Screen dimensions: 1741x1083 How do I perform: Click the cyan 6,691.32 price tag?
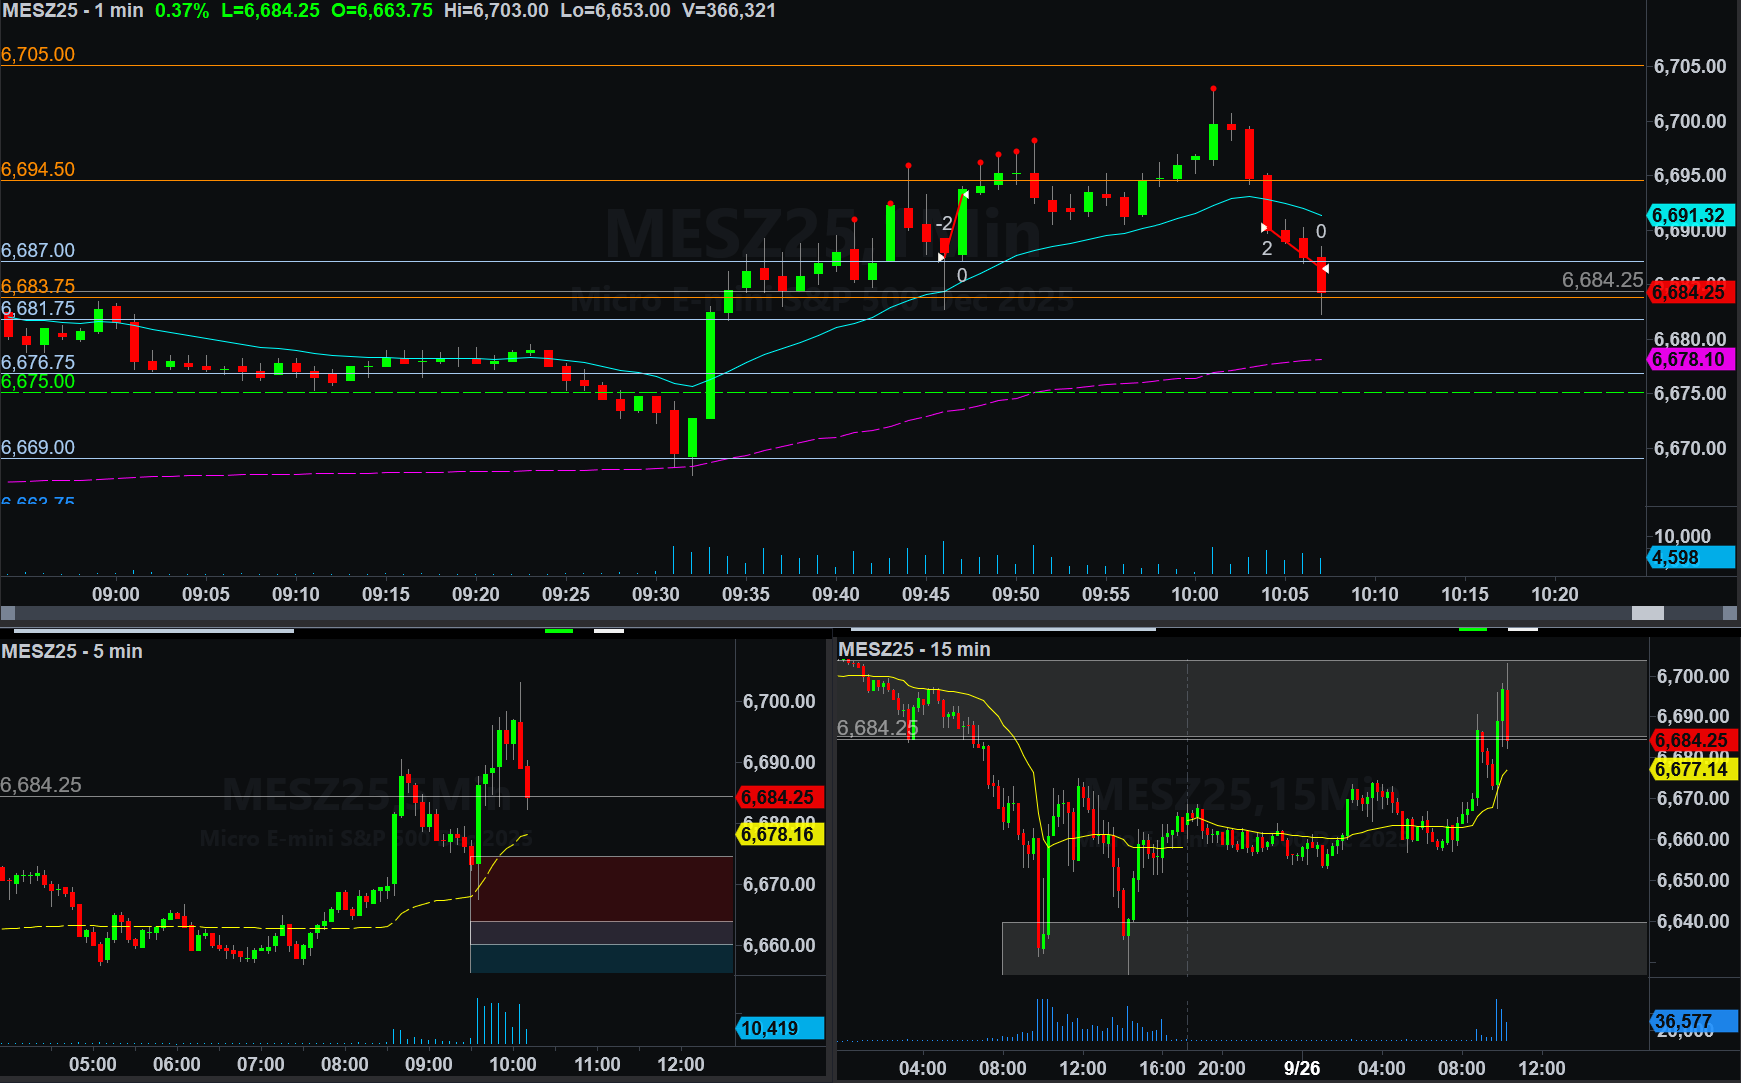point(1690,215)
